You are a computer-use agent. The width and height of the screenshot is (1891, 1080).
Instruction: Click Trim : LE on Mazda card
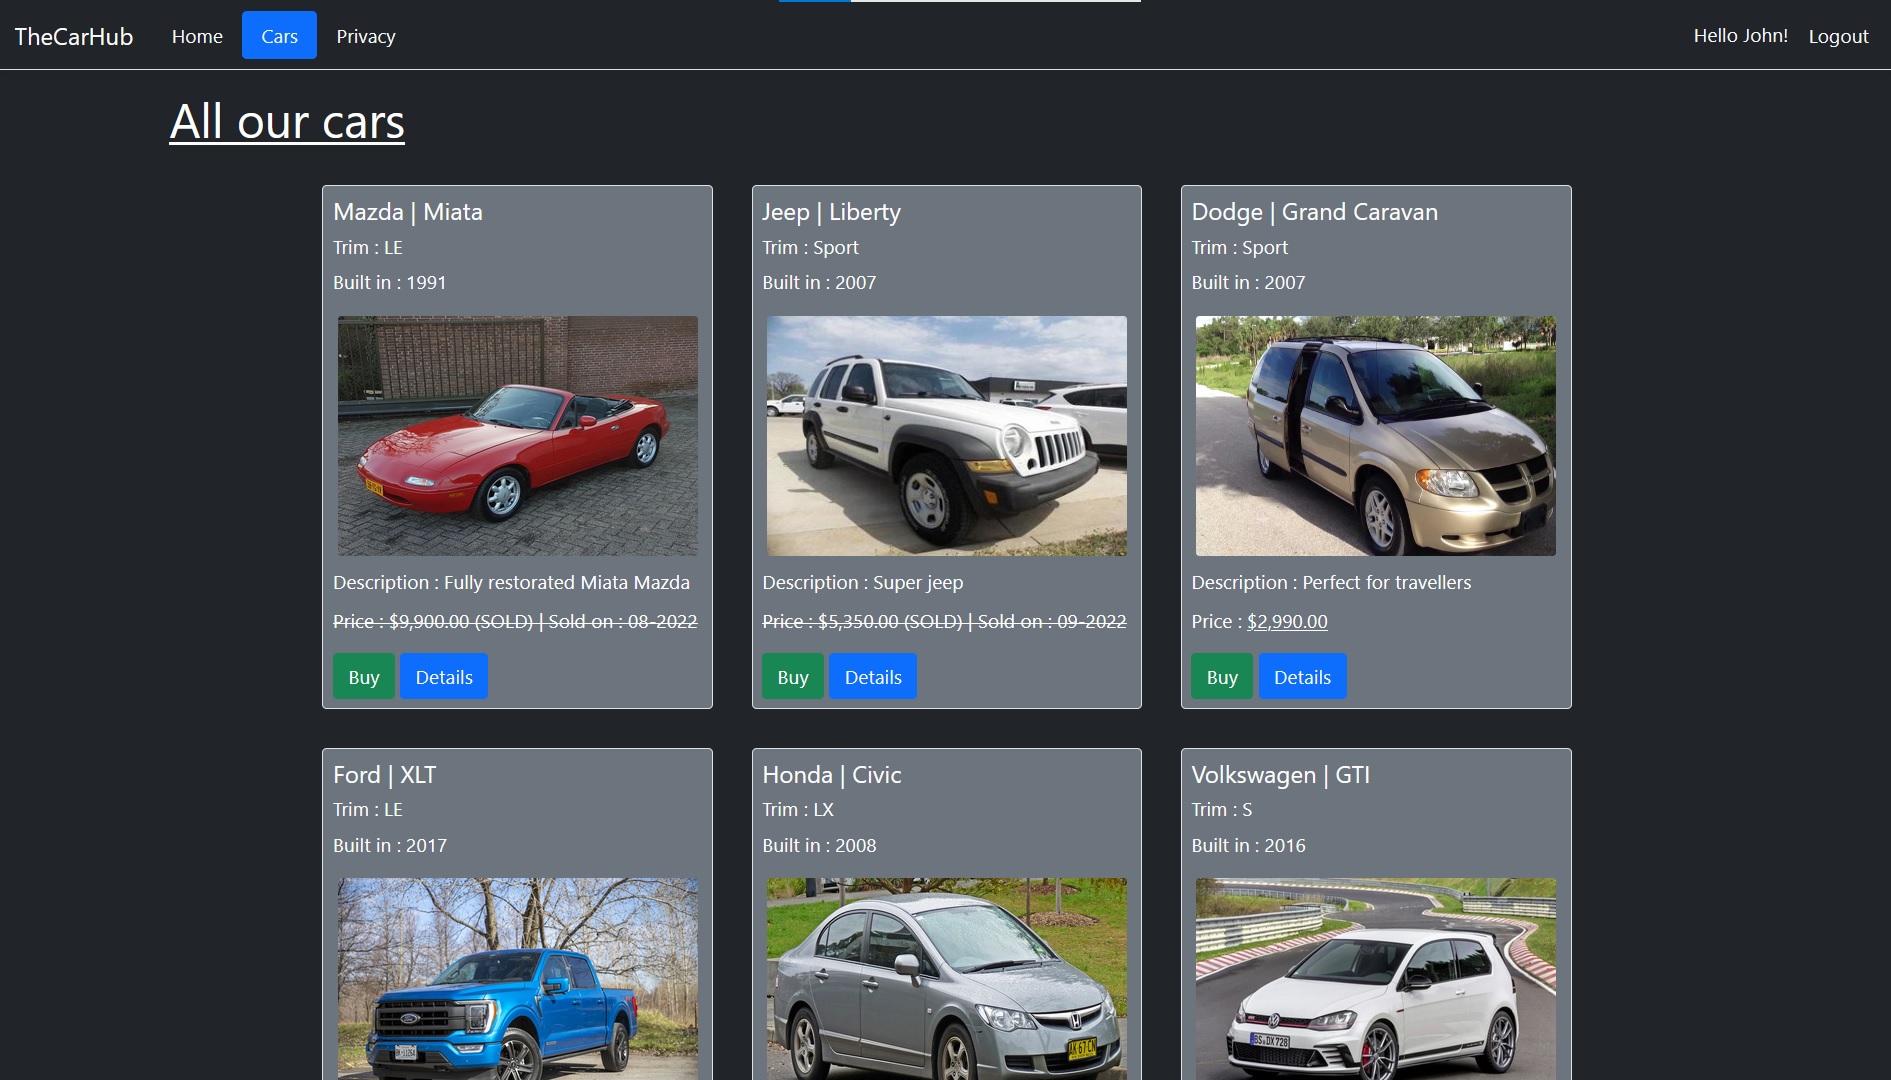coord(368,248)
